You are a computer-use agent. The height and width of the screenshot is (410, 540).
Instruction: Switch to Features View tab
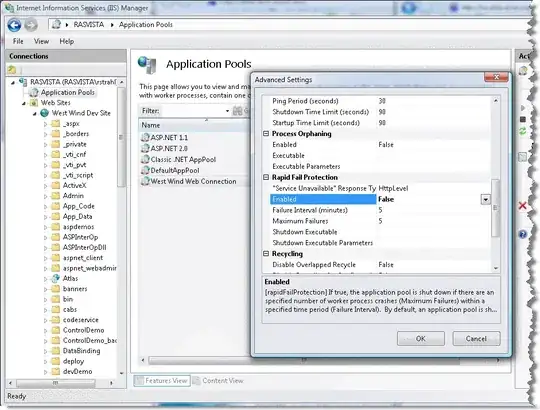162,380
